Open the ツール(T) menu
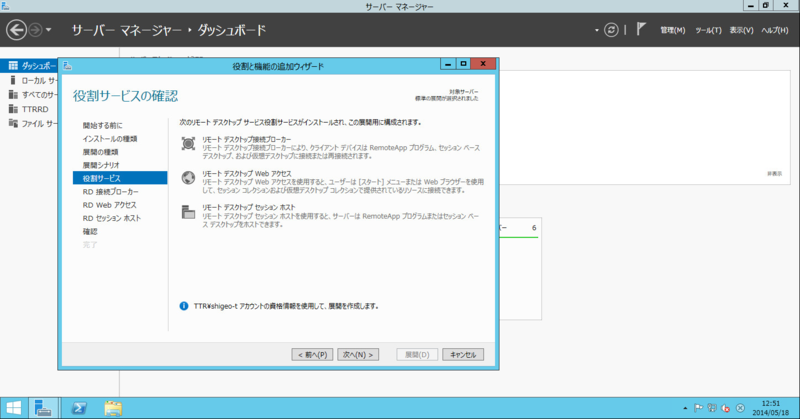This screenshot has height=419, width=800. pos(708,30)
